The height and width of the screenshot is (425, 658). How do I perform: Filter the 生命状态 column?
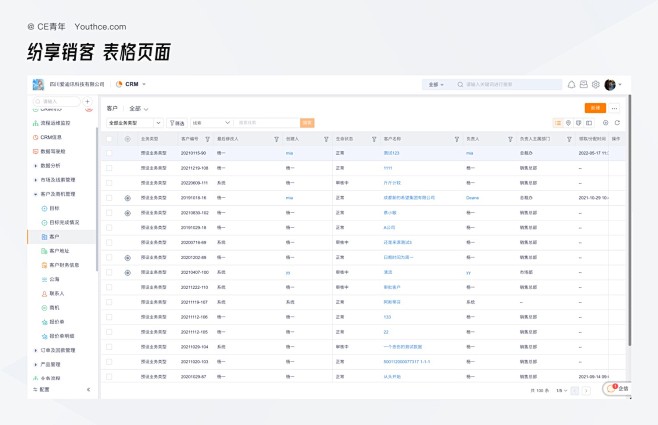[374, 139]
